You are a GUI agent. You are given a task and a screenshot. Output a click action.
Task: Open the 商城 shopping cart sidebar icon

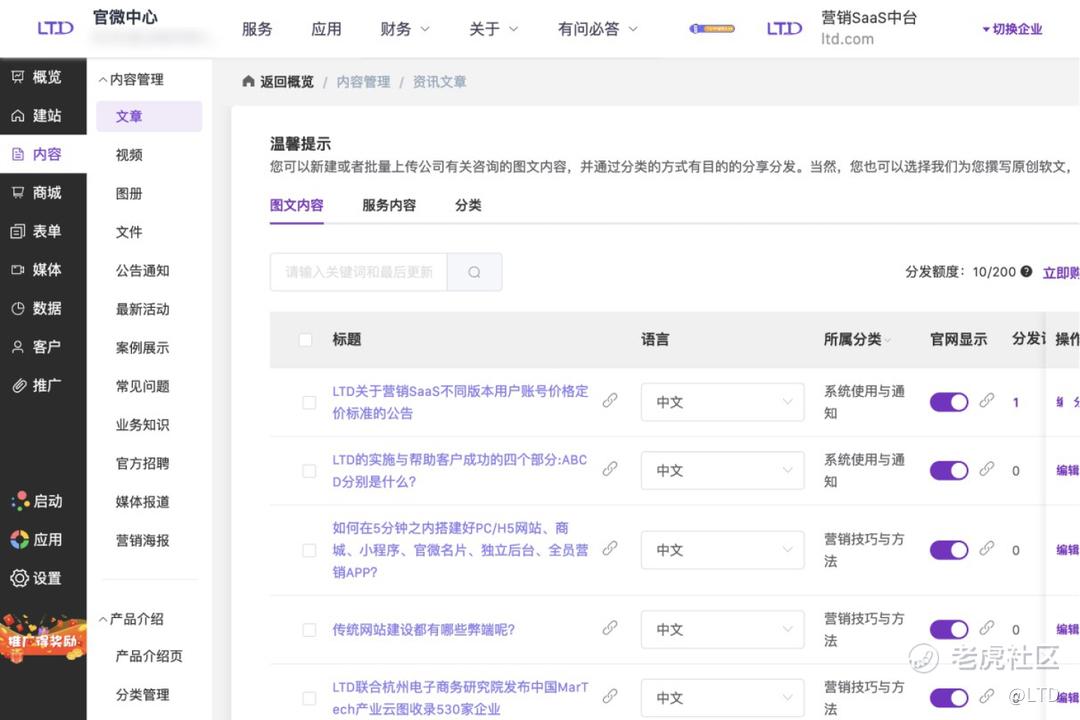[18, 192]
